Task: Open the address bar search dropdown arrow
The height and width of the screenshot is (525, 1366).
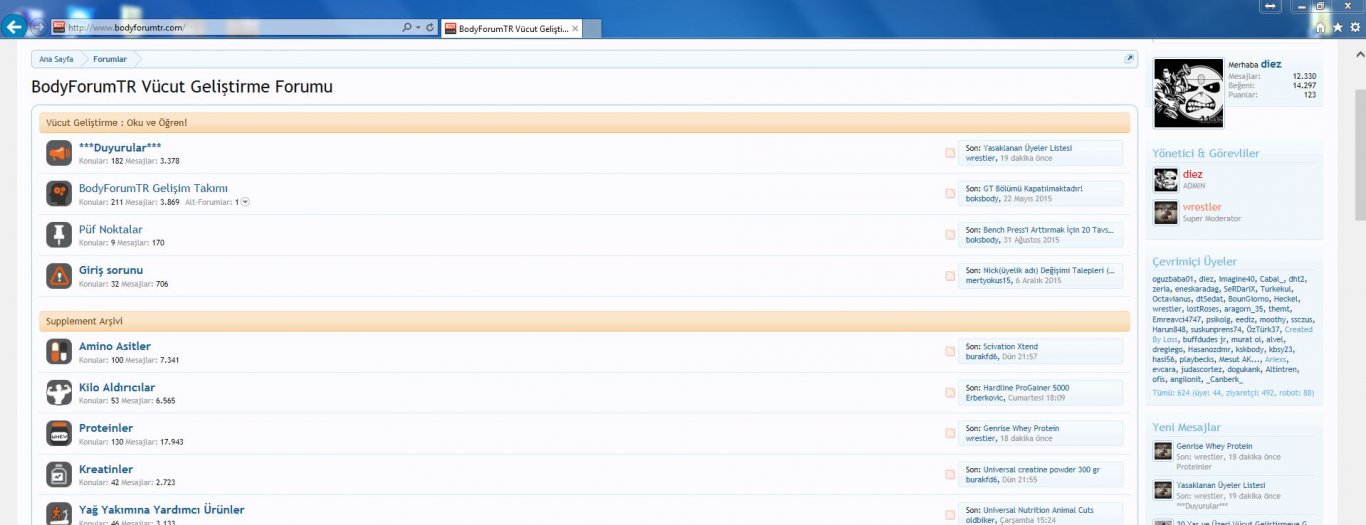Action: tap(417, 27)
